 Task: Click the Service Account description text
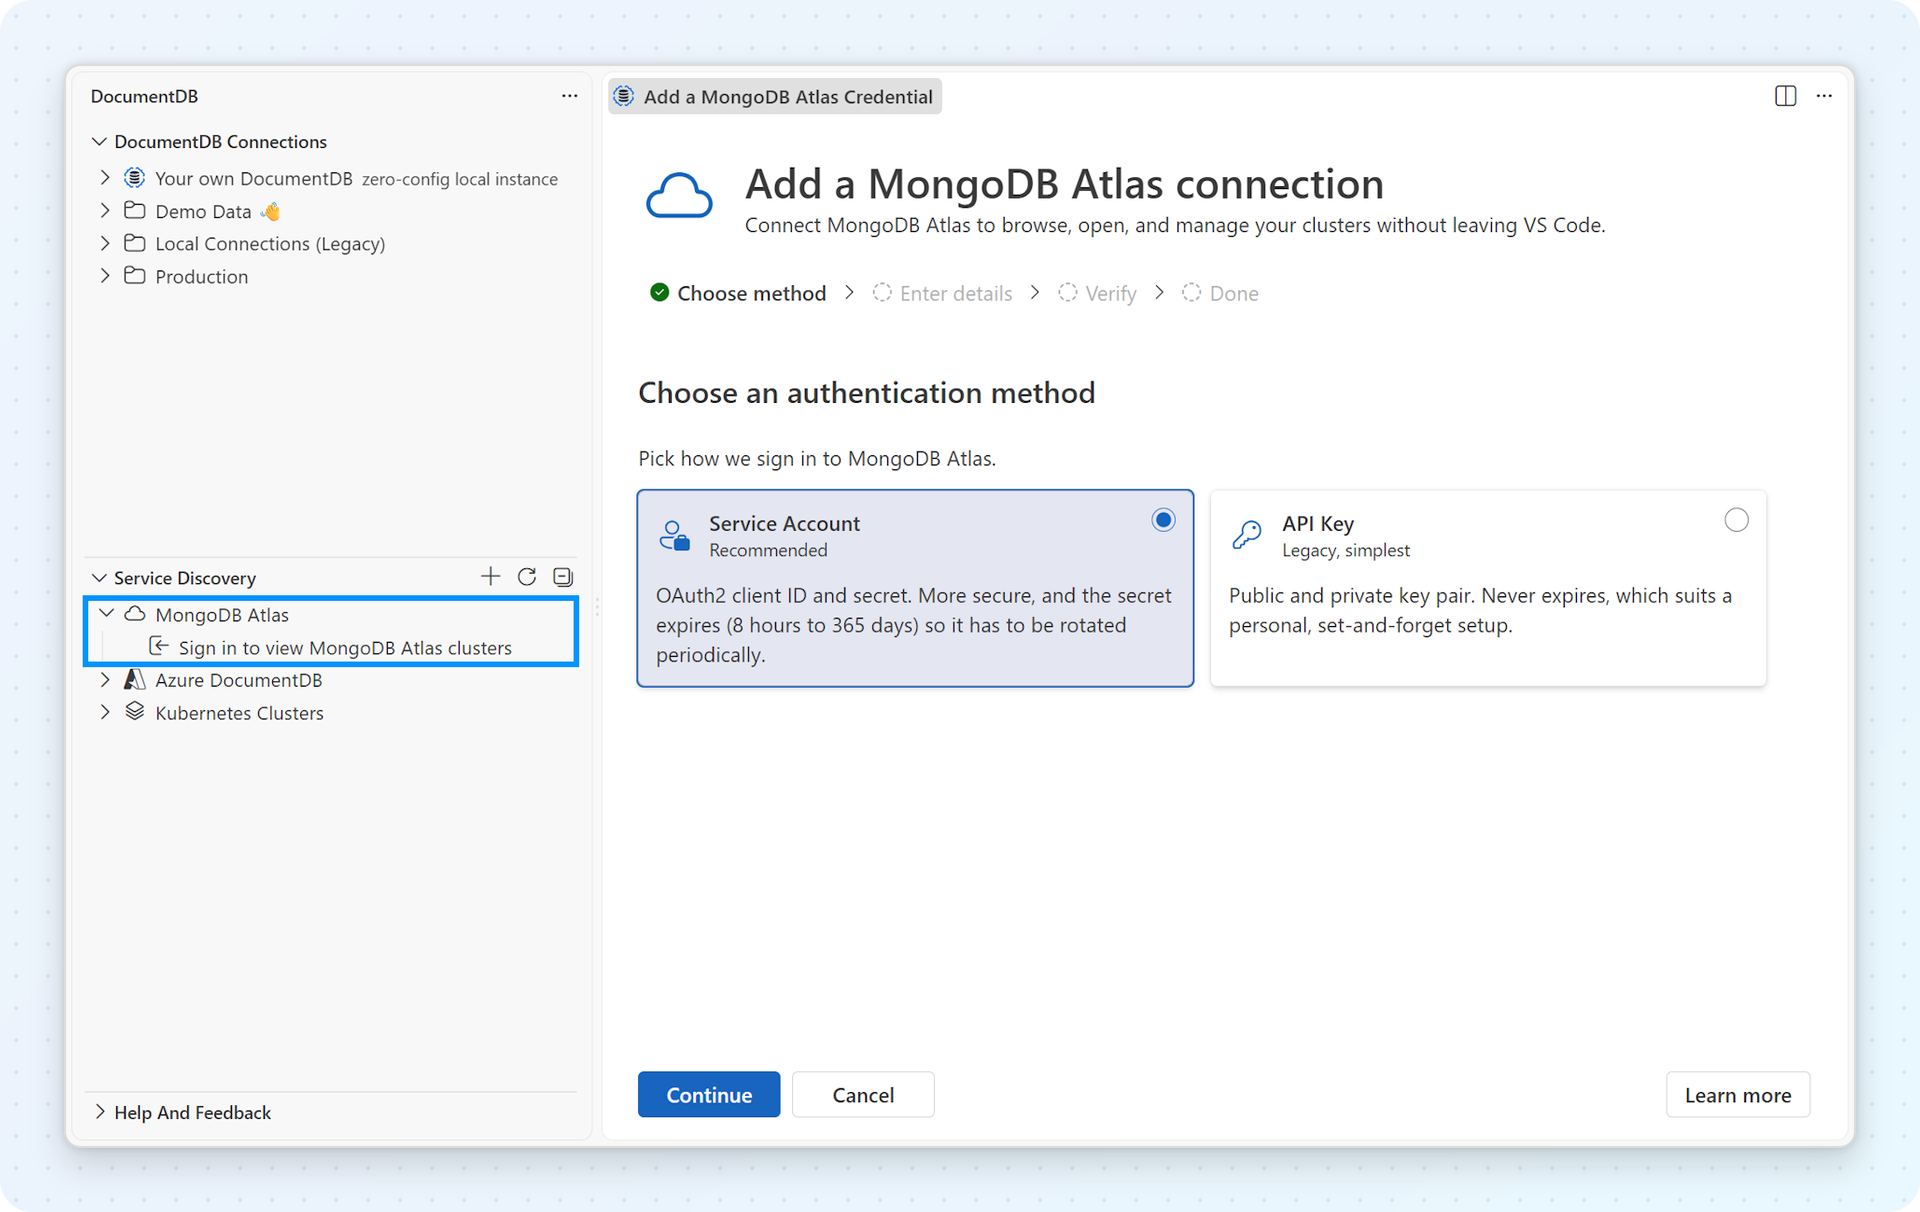pos(914,625)
